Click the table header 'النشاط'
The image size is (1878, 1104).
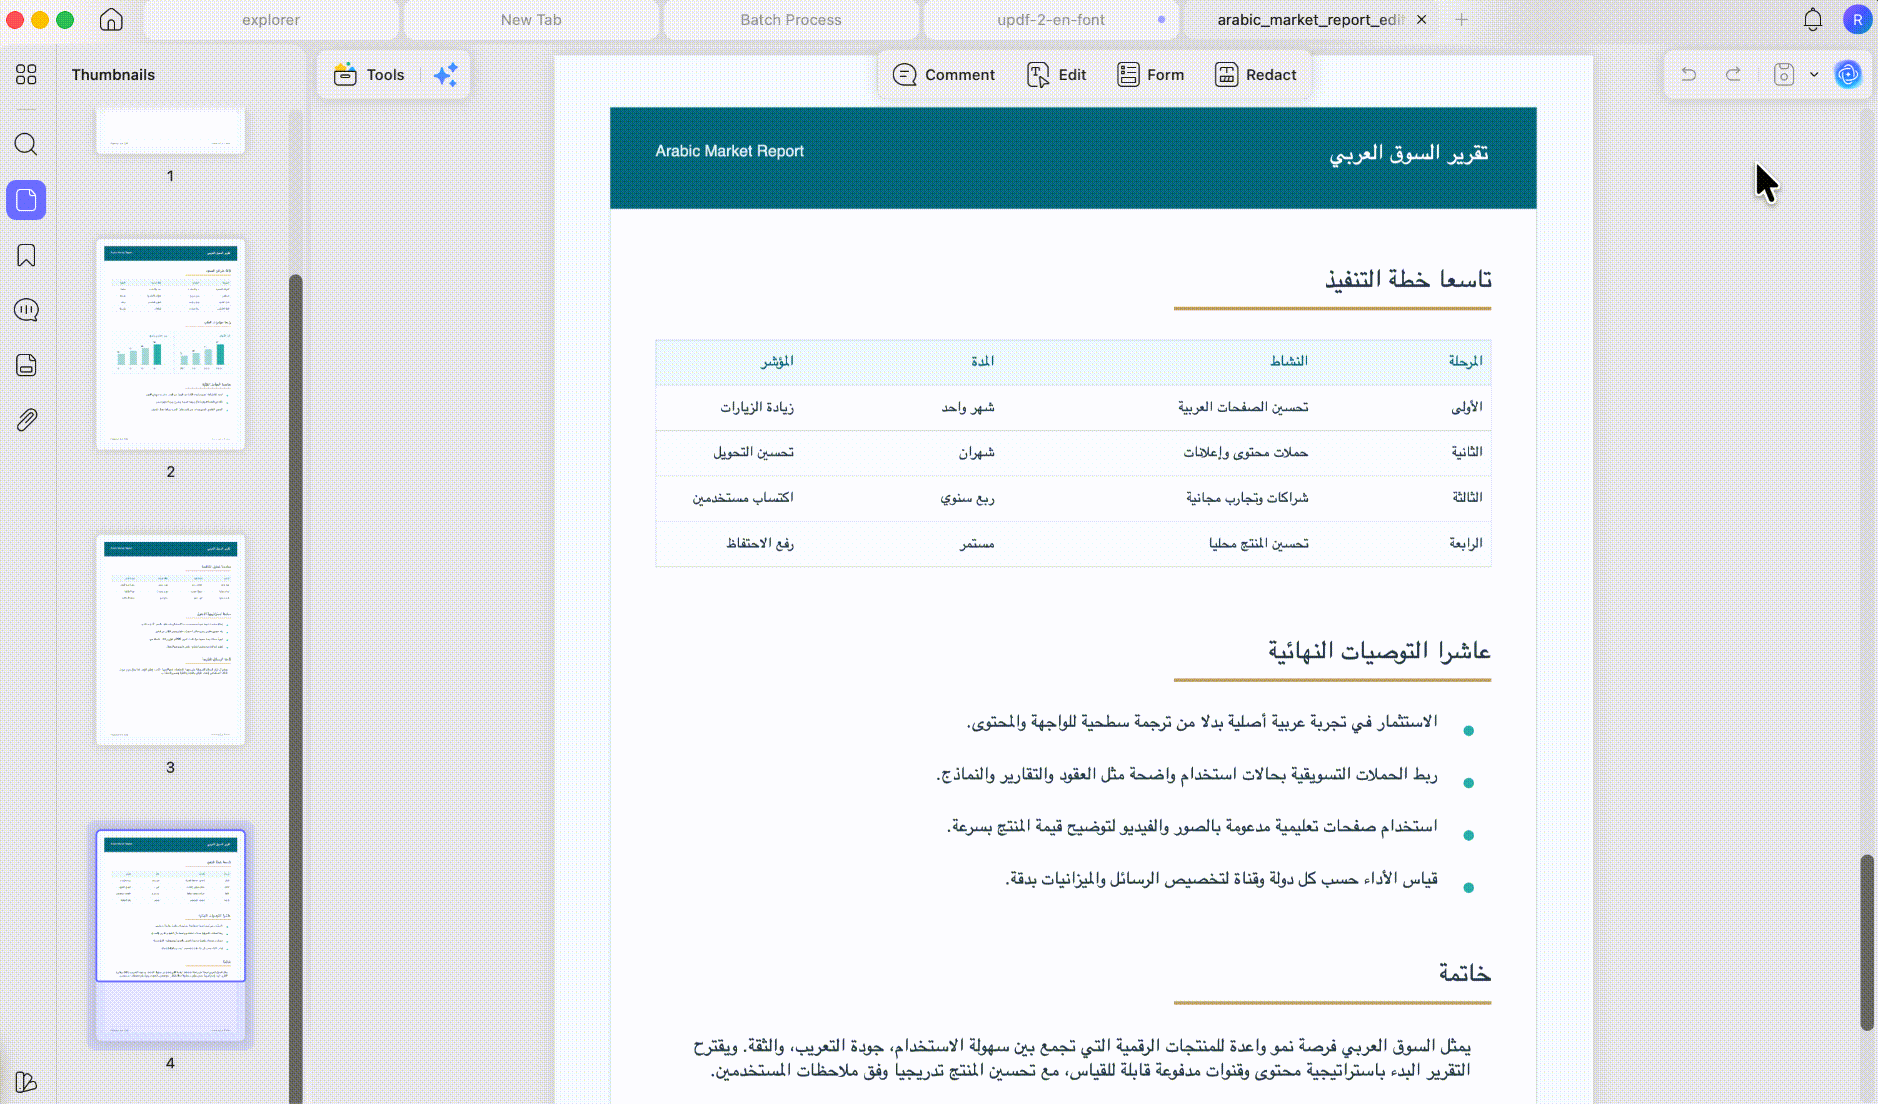[x=1289, y=361]
